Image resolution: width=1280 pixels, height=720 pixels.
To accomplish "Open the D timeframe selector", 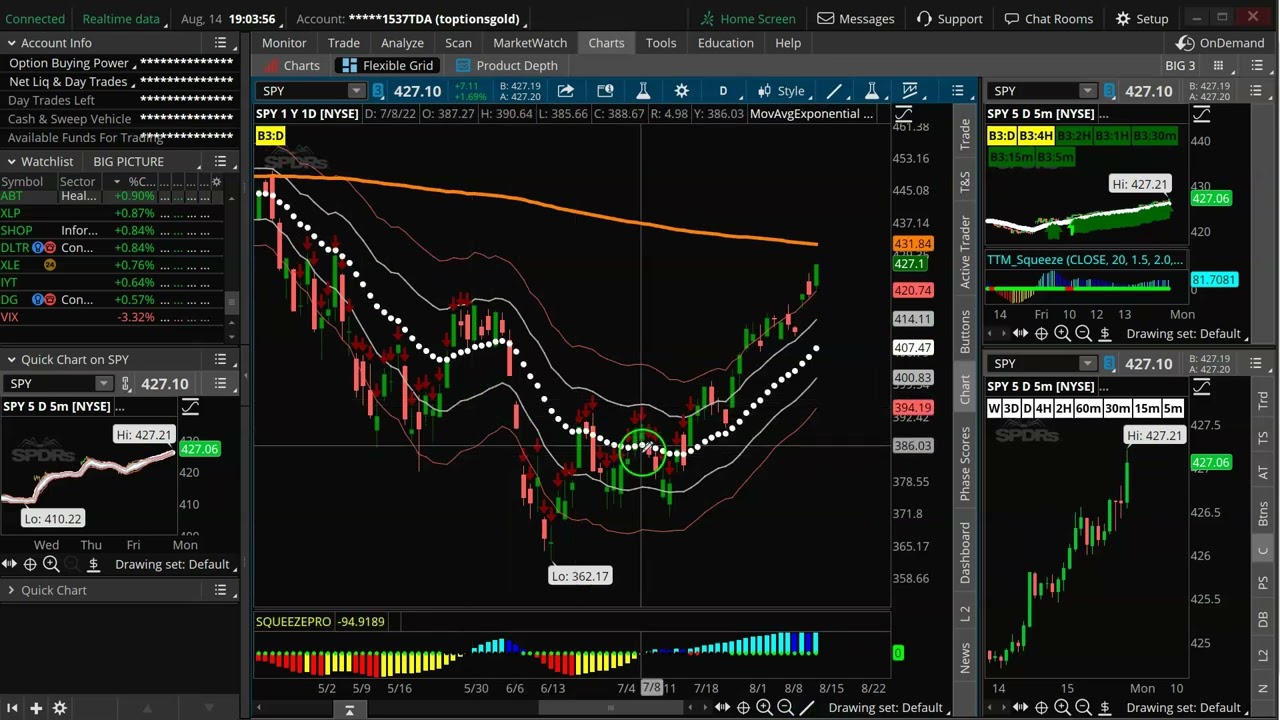I will point(723,91).
